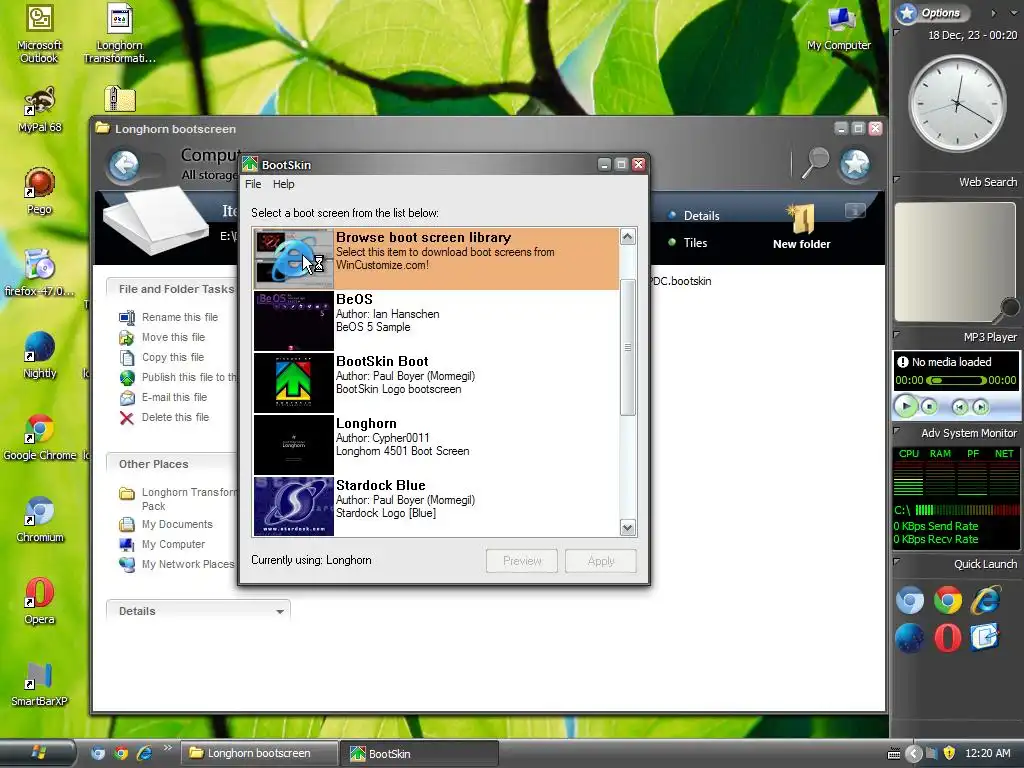Click the sidebar Options arrow expander

tap(993, 13)
